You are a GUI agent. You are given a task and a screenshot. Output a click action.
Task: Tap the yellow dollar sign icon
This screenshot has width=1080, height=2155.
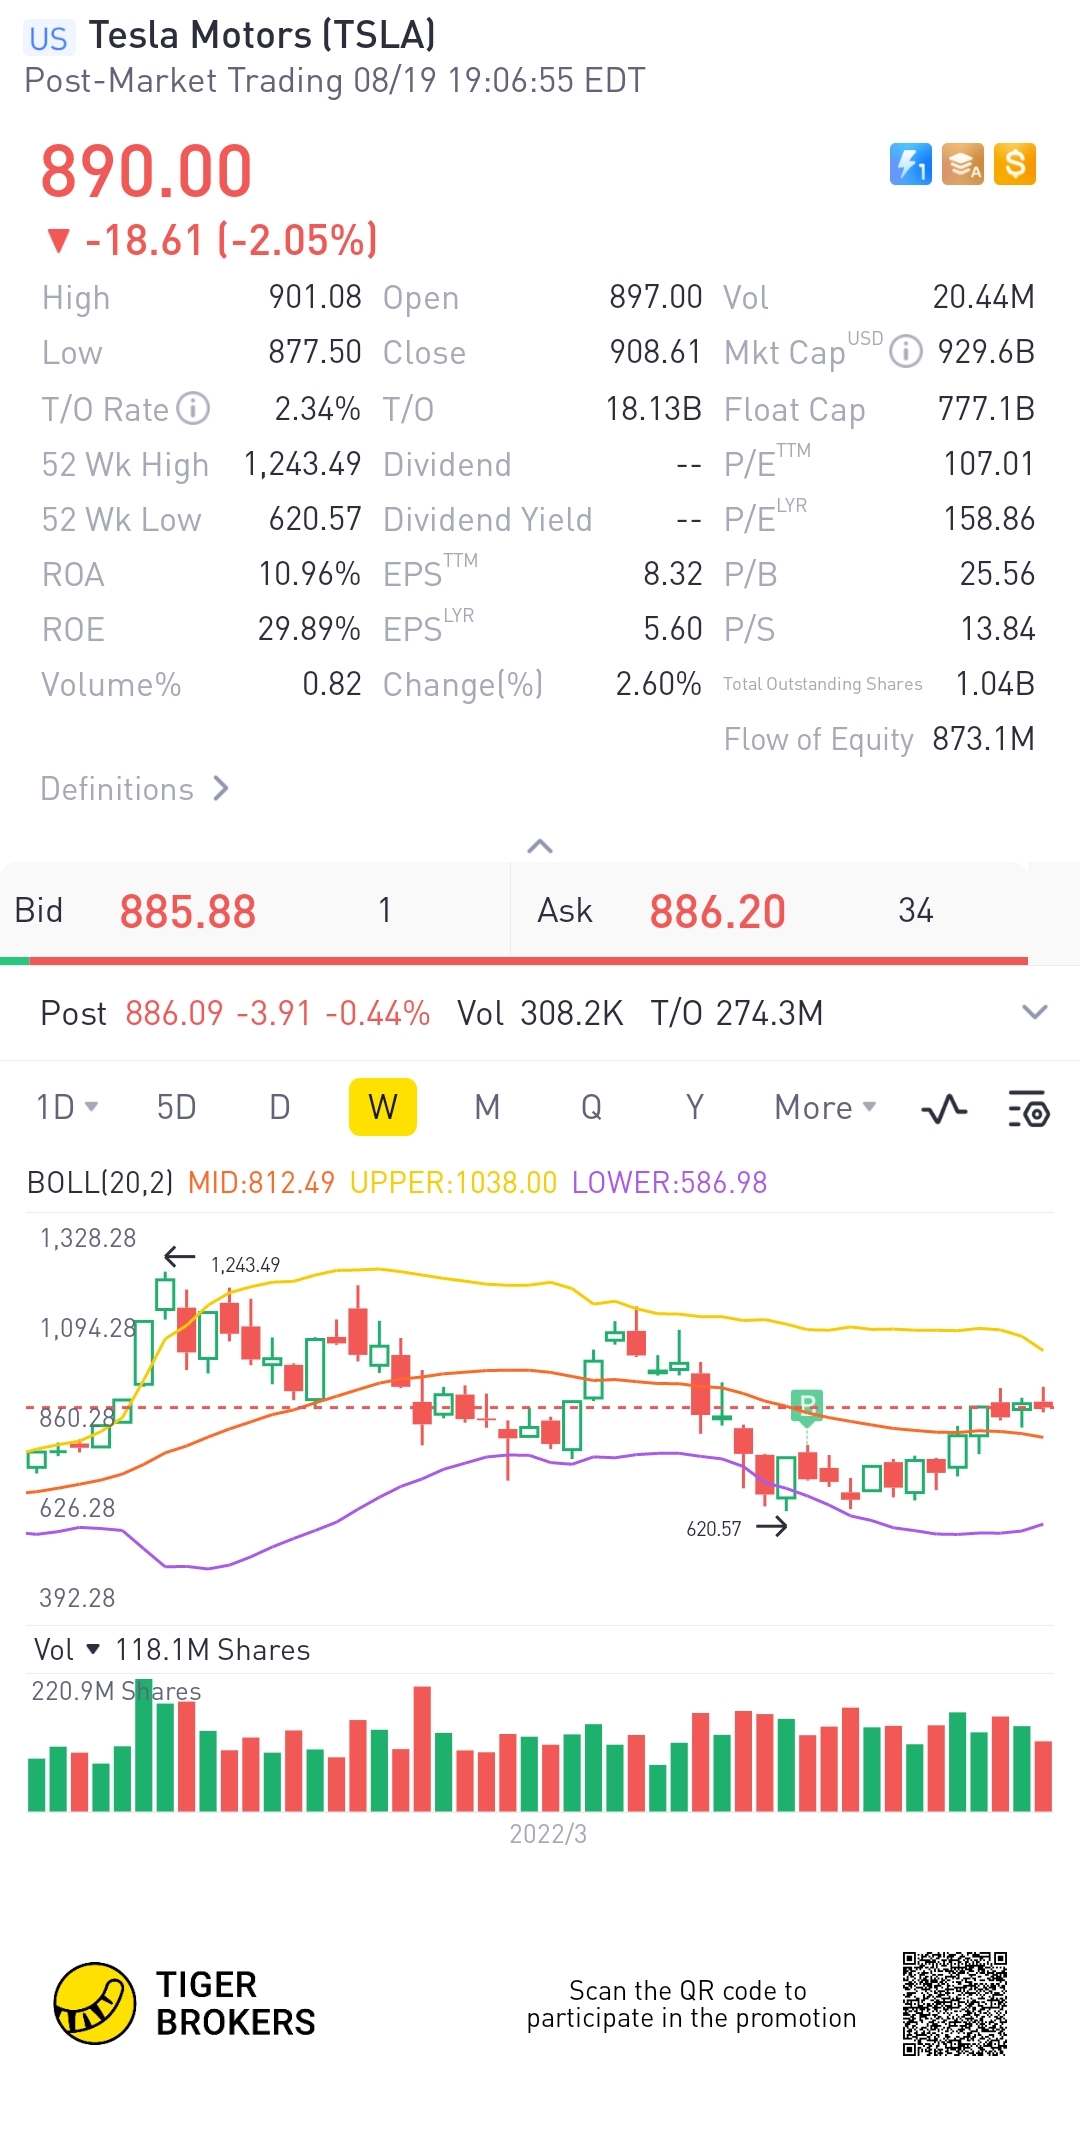pyautogui.click(x=1015, y=164)
